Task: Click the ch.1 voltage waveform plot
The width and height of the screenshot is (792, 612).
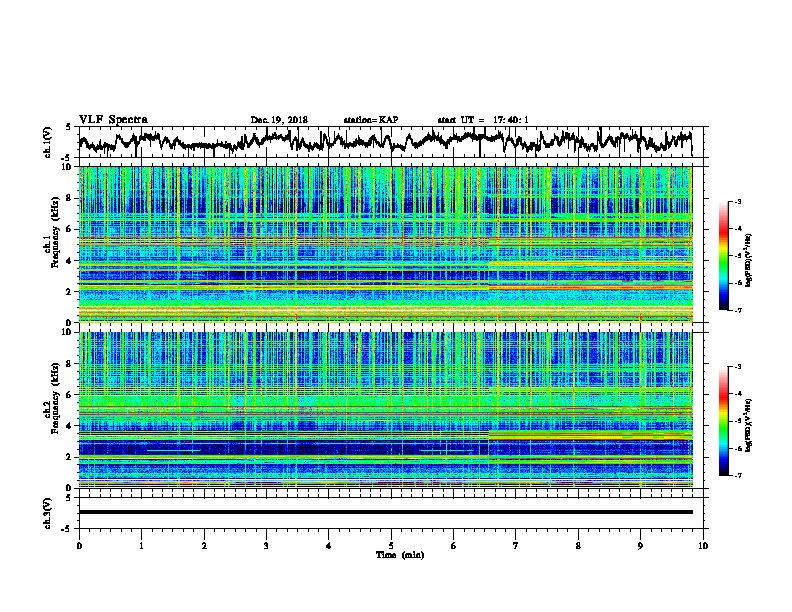Action: click(x=385, y=142)
